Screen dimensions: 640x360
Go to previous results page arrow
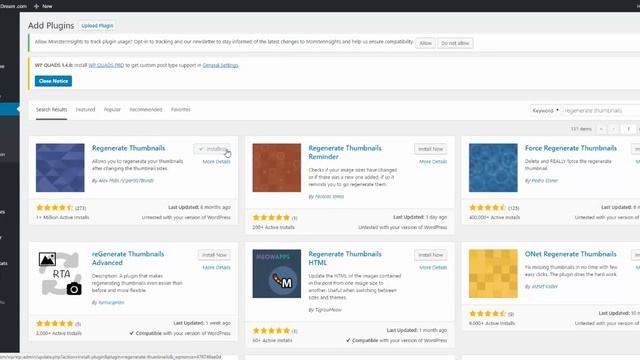[613, 129]
